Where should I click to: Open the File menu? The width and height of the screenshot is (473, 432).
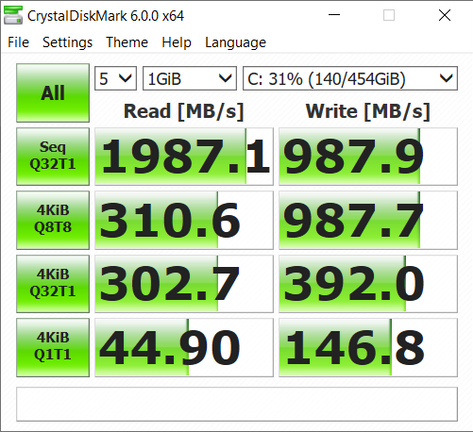coord(18,42)
